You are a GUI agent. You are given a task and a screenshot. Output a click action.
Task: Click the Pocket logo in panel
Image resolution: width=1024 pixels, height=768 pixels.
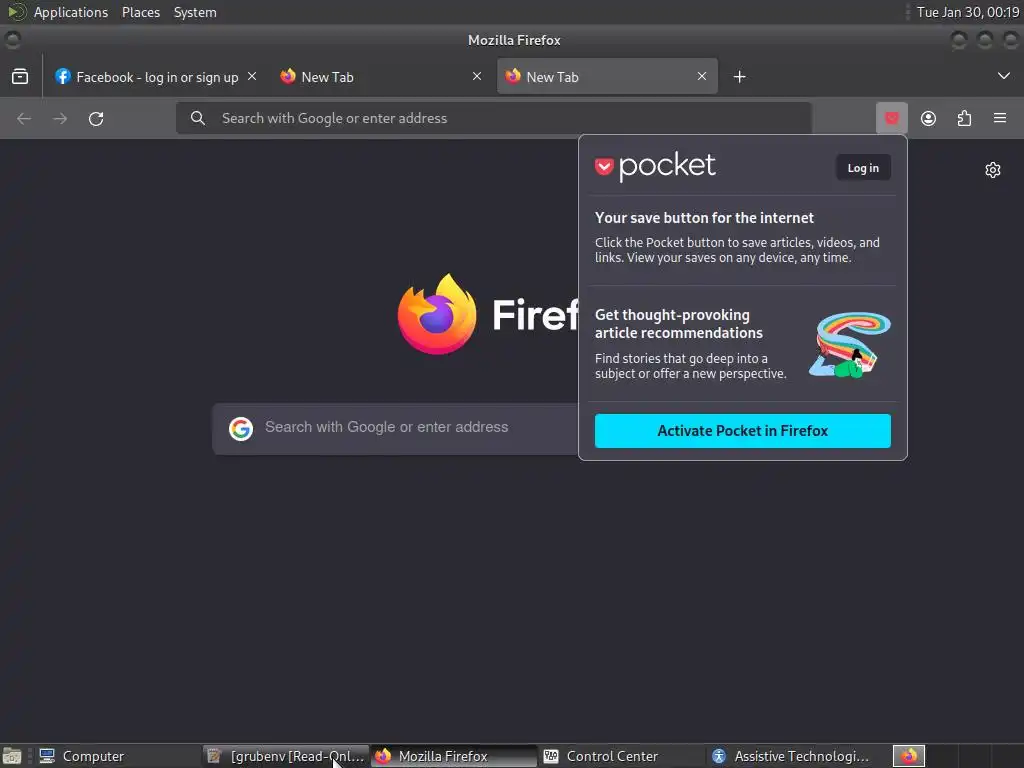[x=655, y=167]
